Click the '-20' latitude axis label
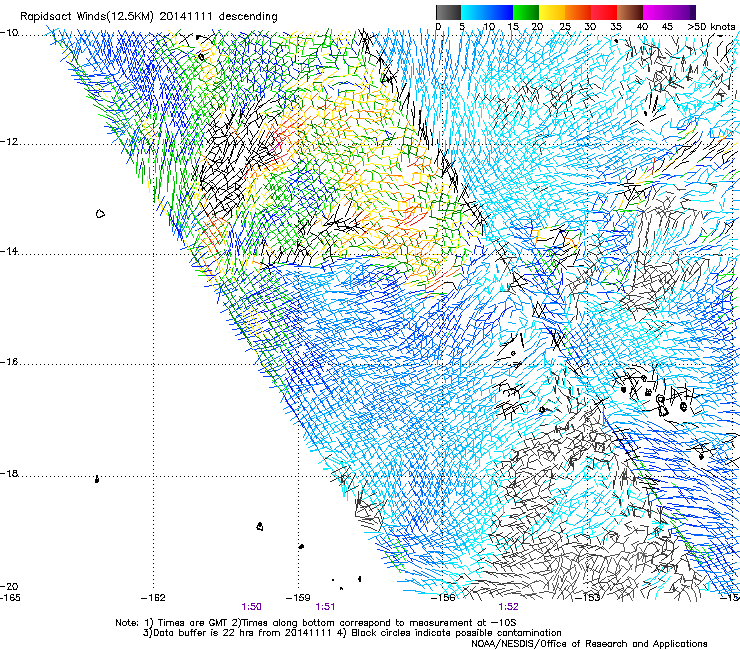The height and width of the screenshot is (650, 740). [9, 586]
